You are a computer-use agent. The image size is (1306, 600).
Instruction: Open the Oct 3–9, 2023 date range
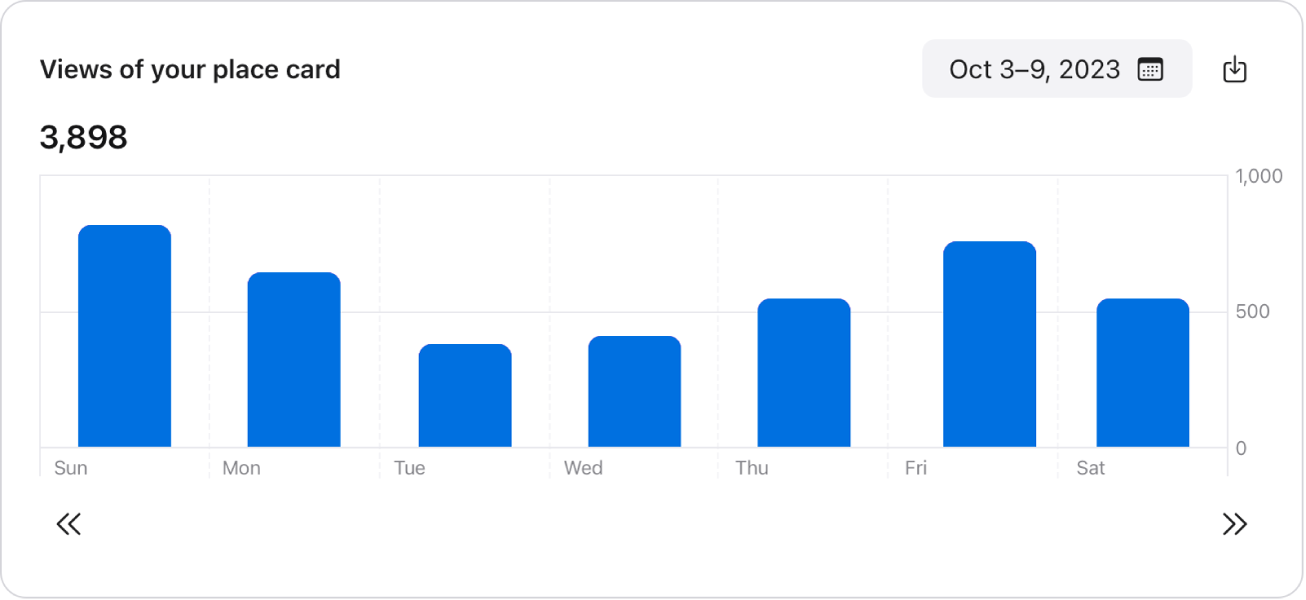(x=1035, y=69)
